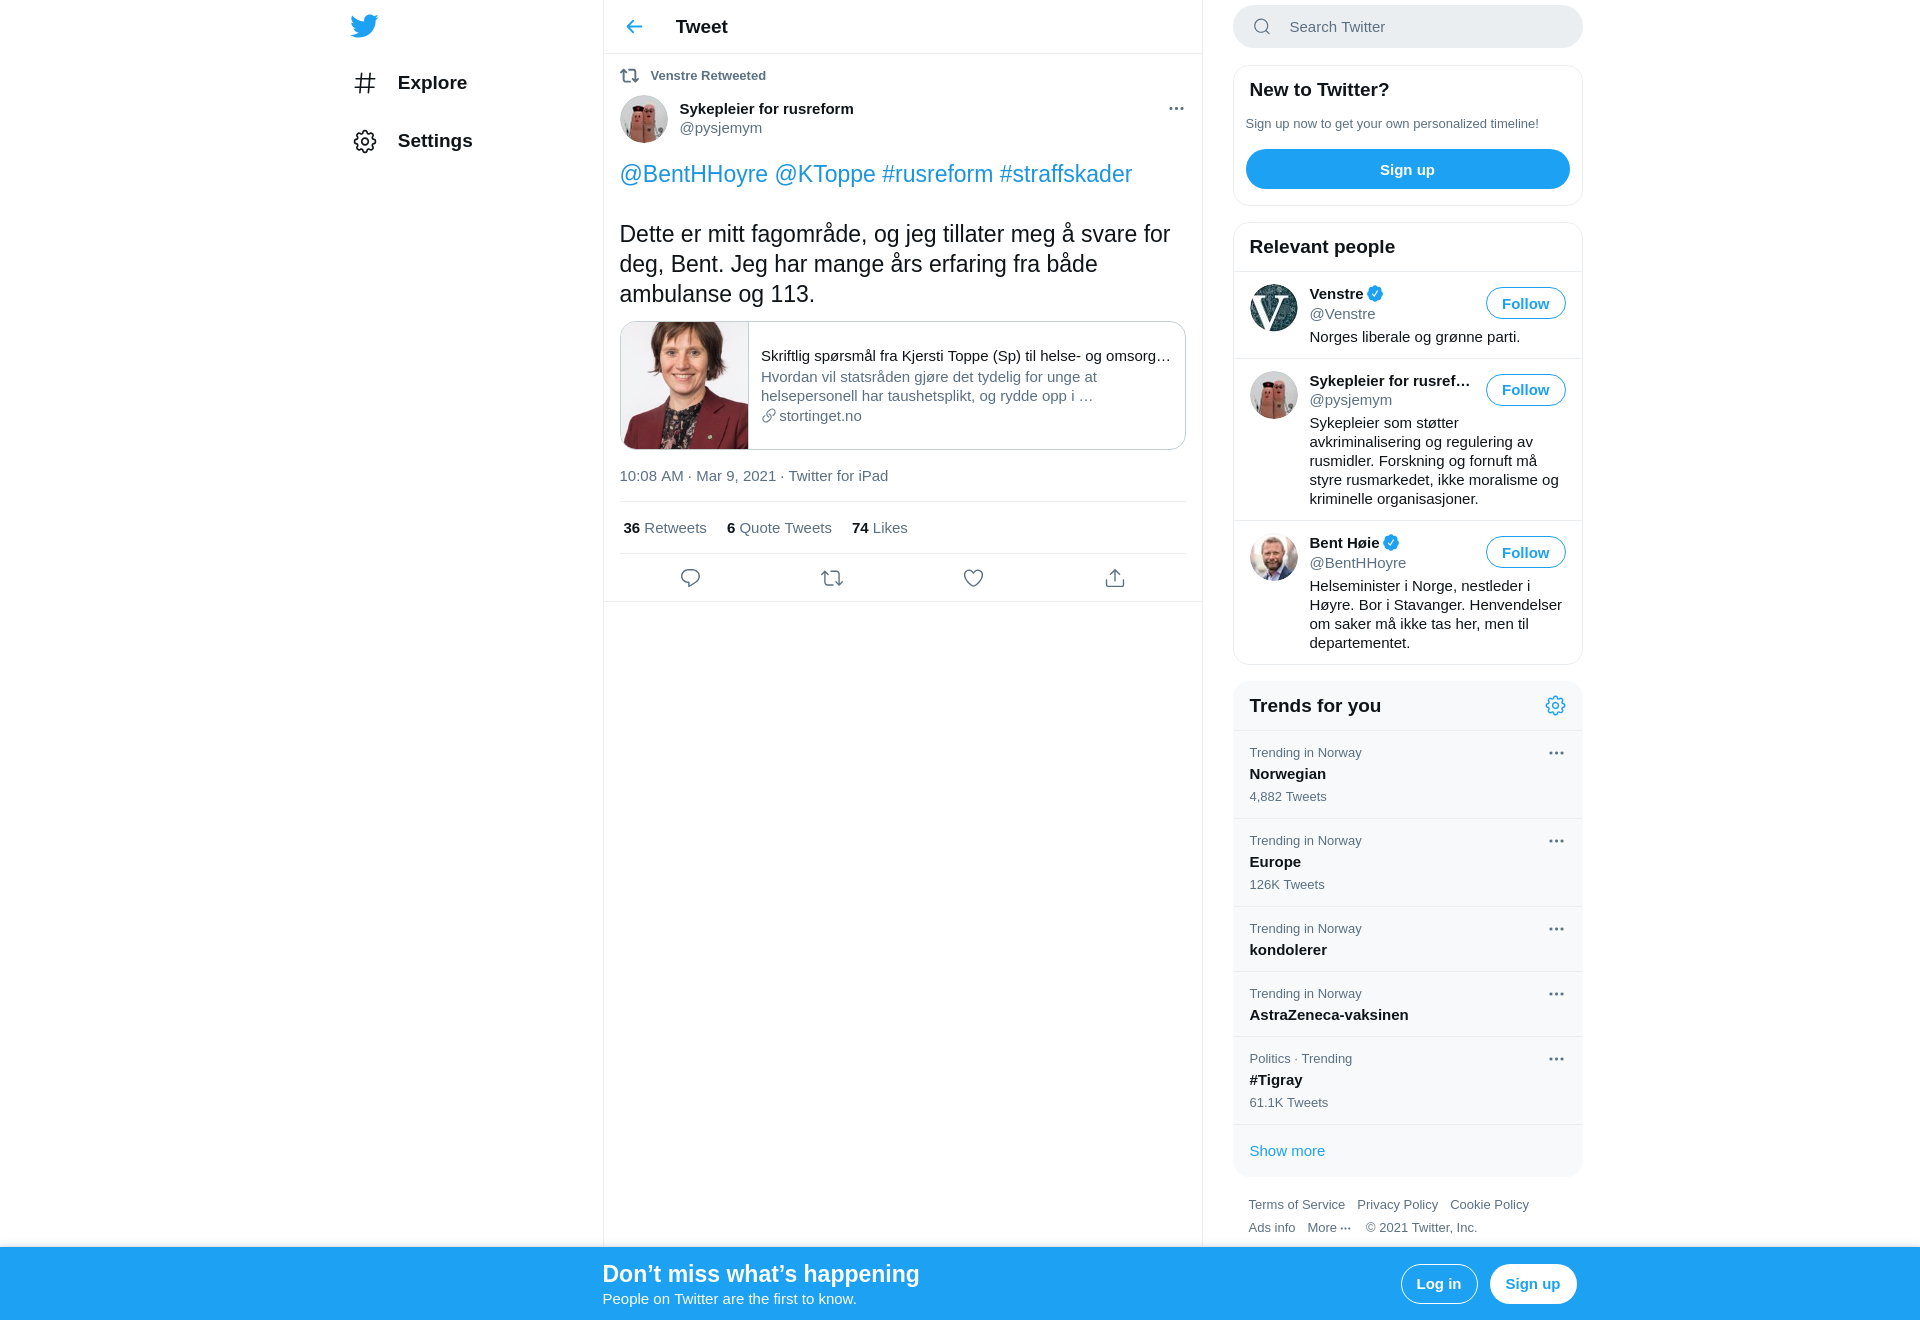Open the tweet's more options menu

[x=1176, y=109]
